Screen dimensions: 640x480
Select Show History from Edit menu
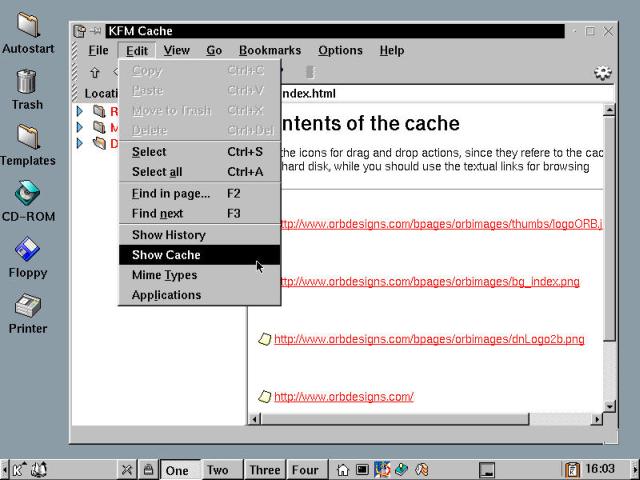[x=168, y=235]
